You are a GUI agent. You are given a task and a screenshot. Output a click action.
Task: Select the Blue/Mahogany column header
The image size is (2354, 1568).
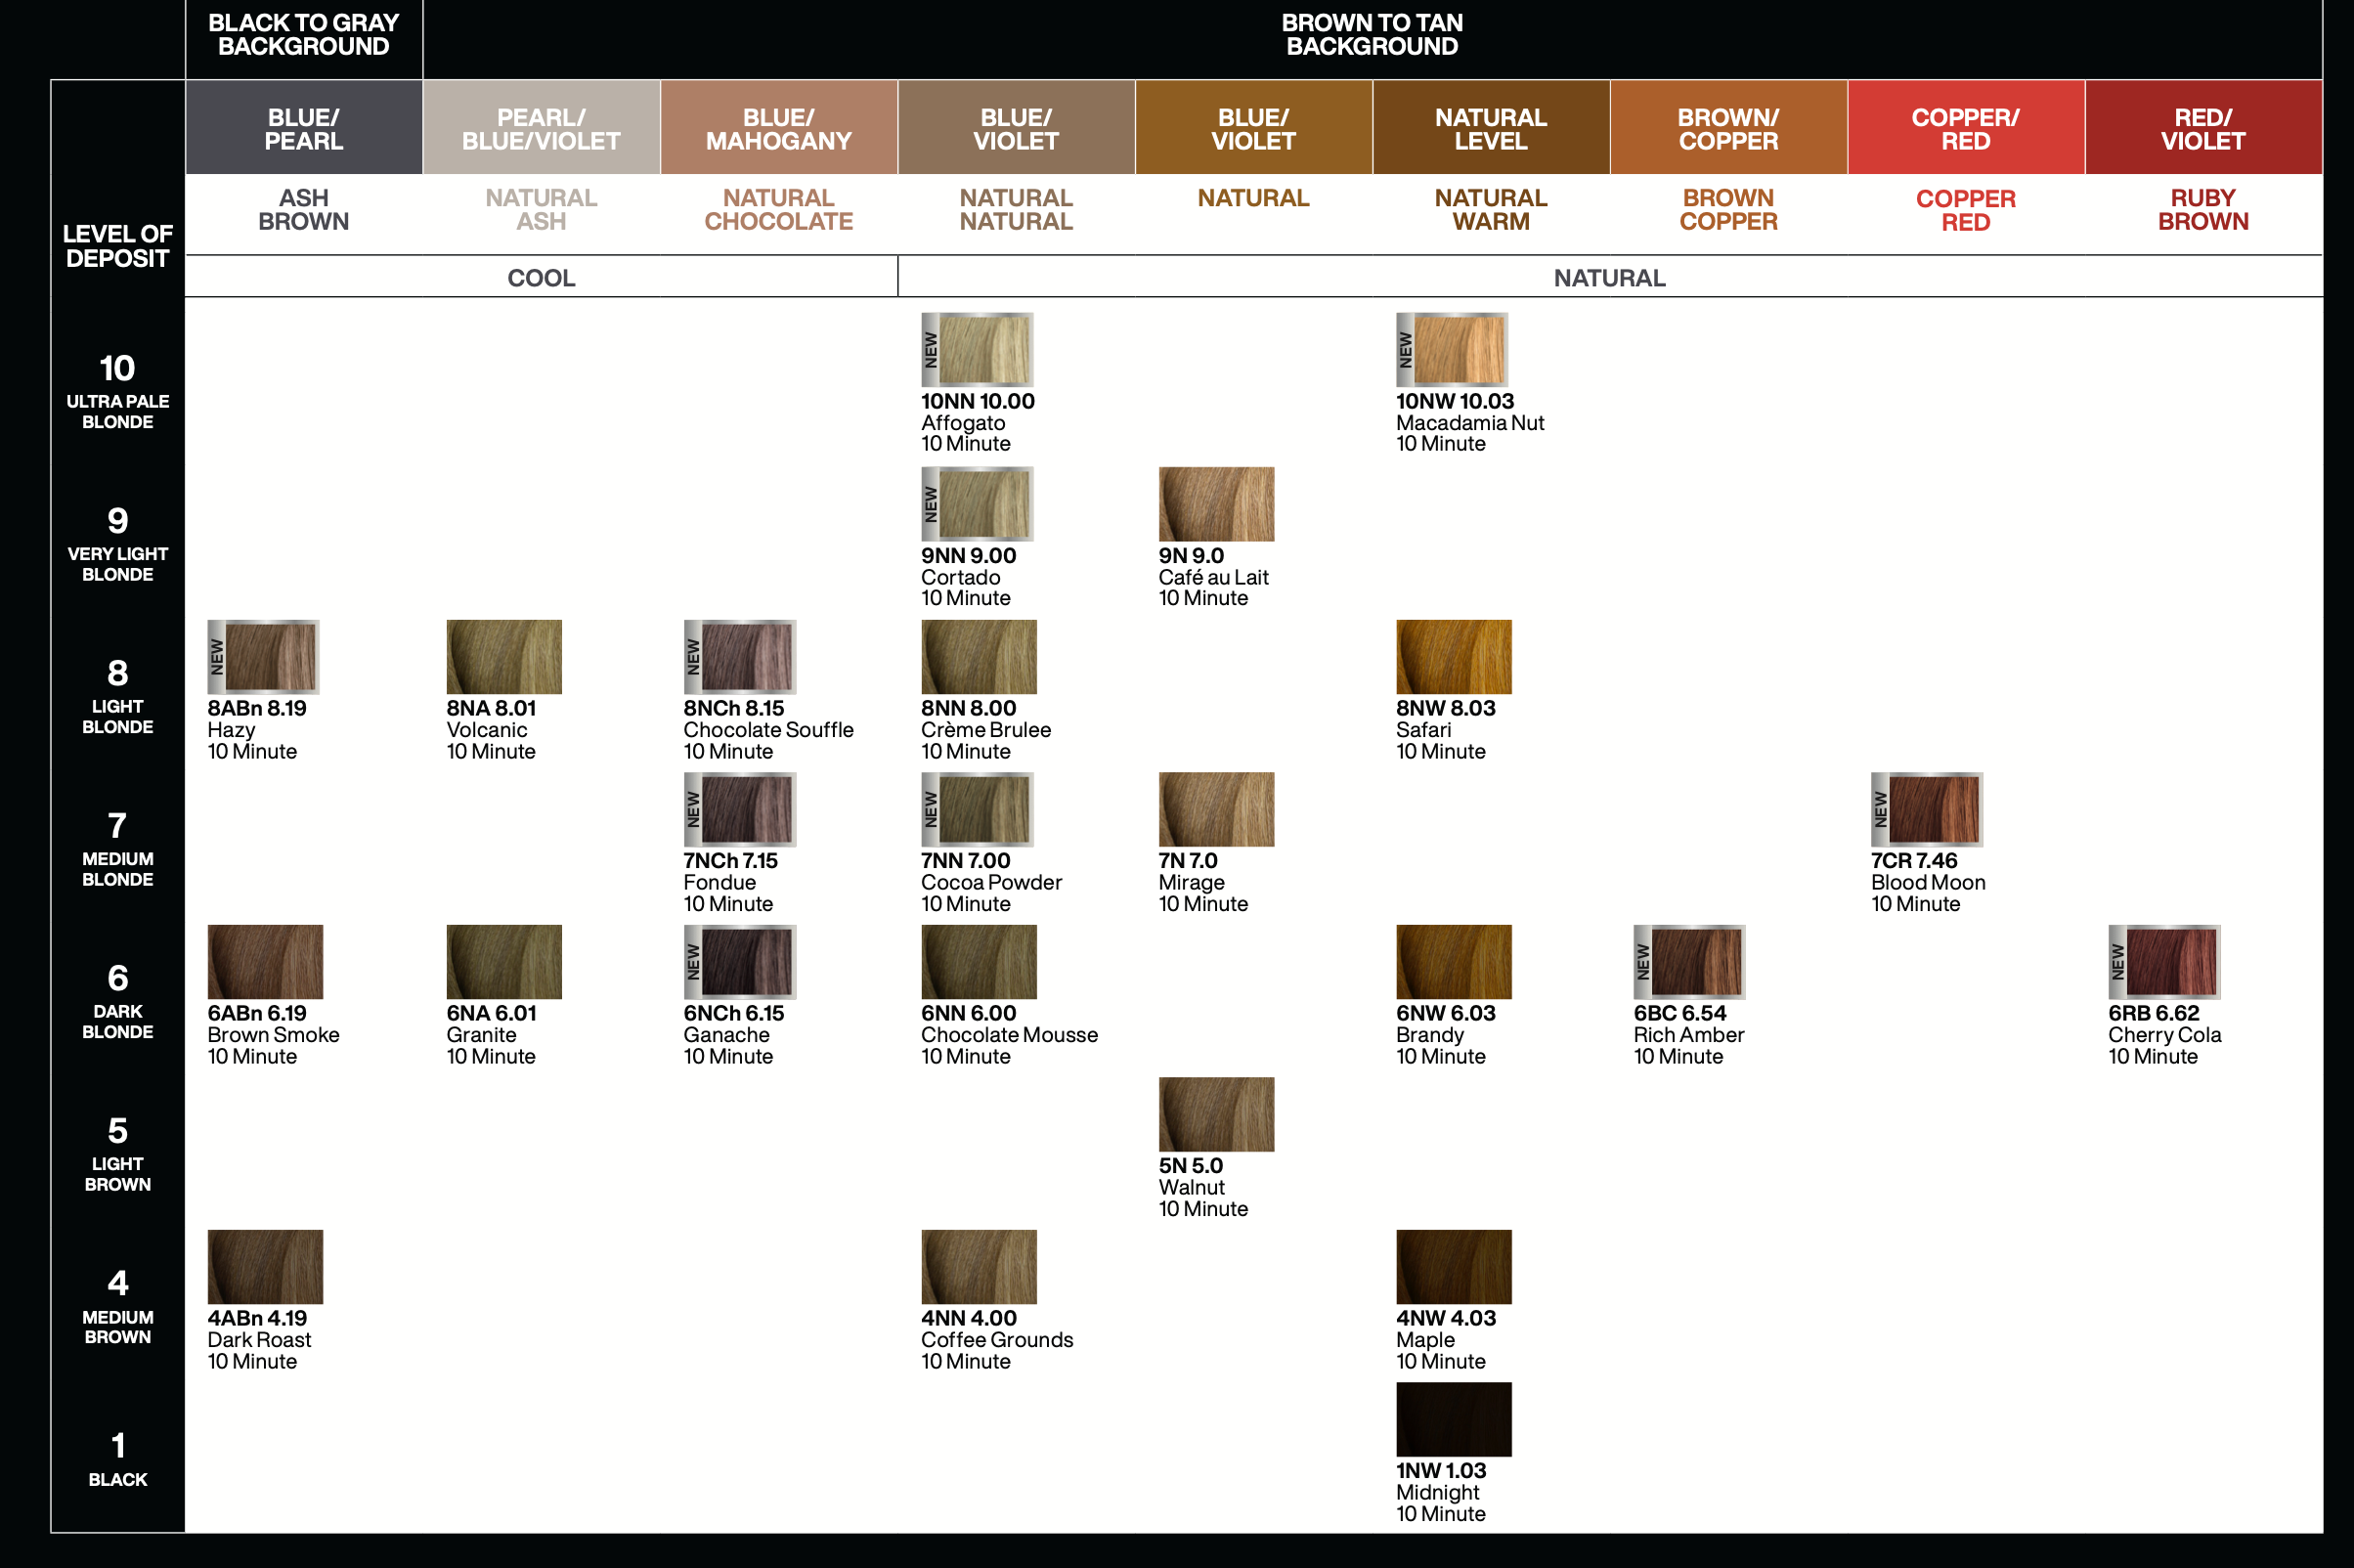coord(778,128)
